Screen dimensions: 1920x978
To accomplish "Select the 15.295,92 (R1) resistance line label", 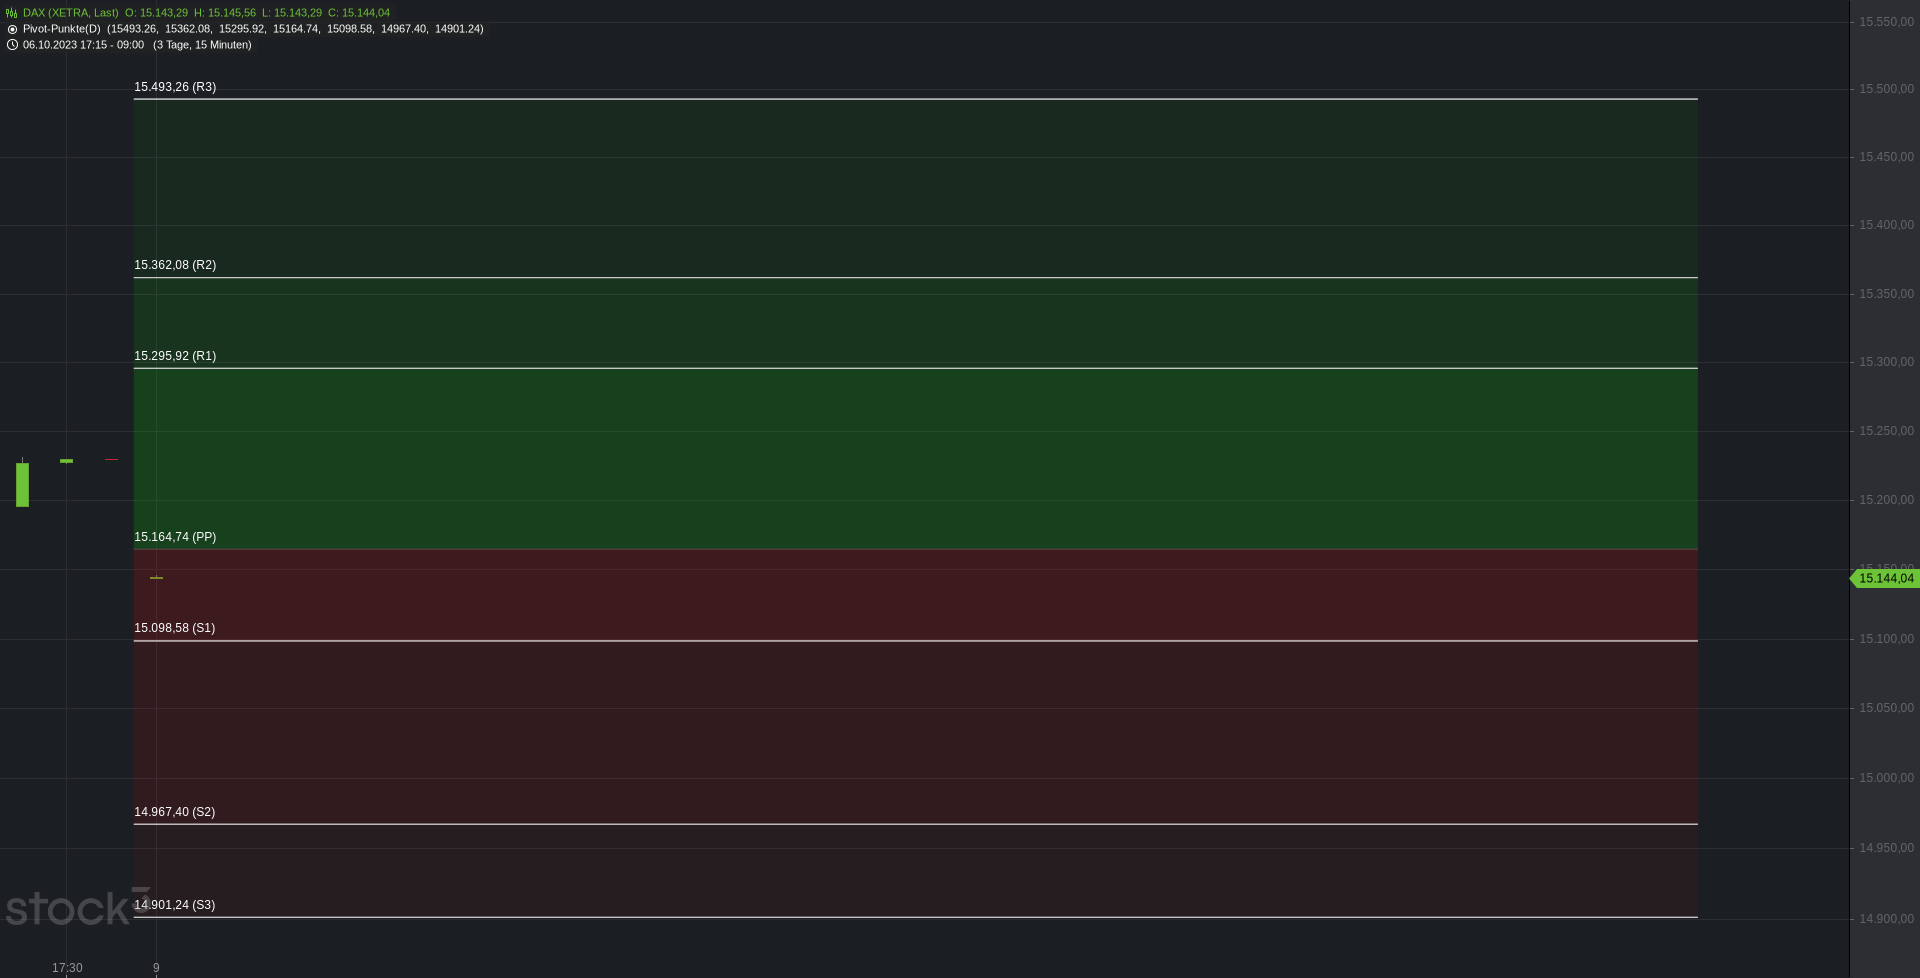I will (x=175, y=356).
